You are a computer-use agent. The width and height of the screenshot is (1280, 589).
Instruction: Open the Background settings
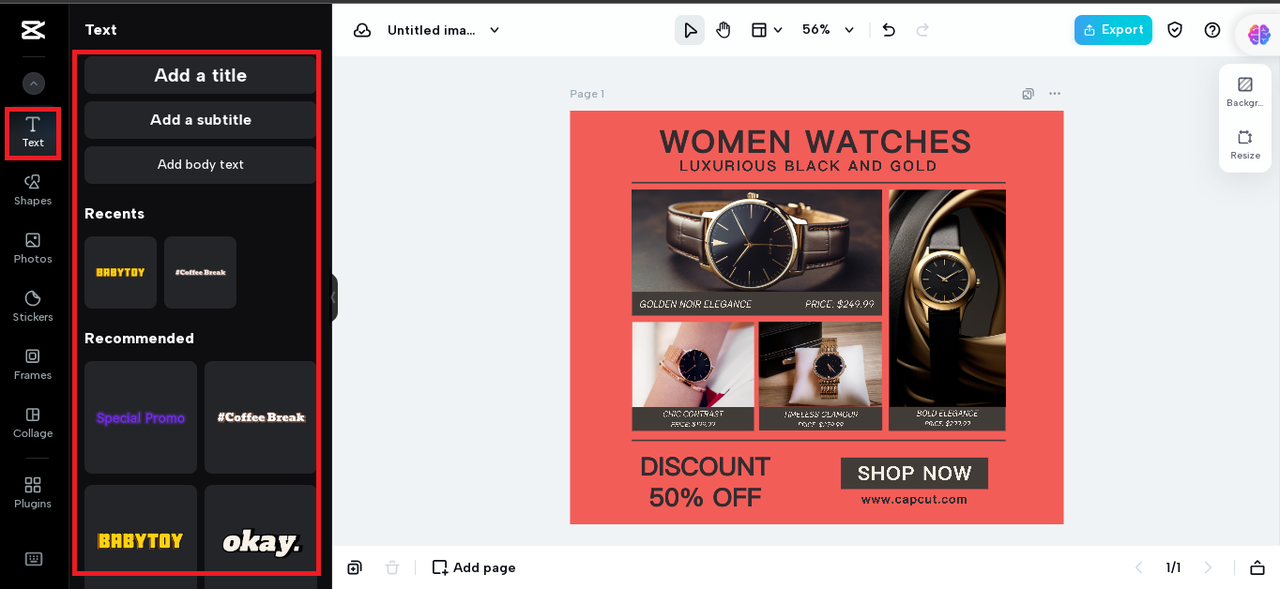click(x=1245, y=92)
